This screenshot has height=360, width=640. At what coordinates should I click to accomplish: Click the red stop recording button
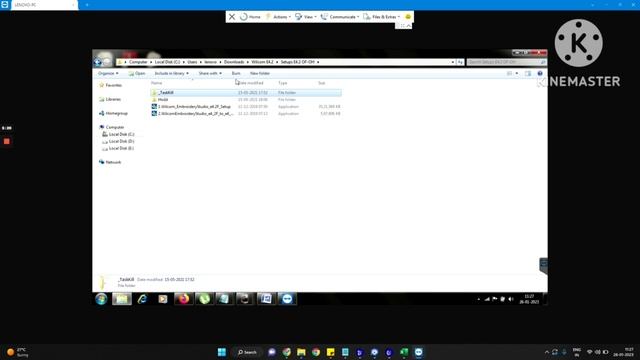(x=7, y=141)
